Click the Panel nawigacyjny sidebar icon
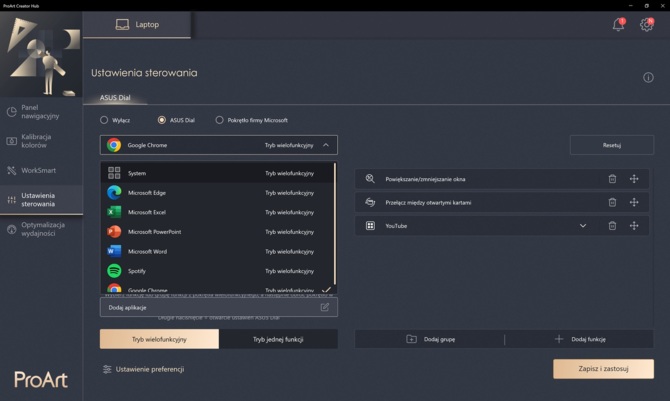 coord(12,112)
